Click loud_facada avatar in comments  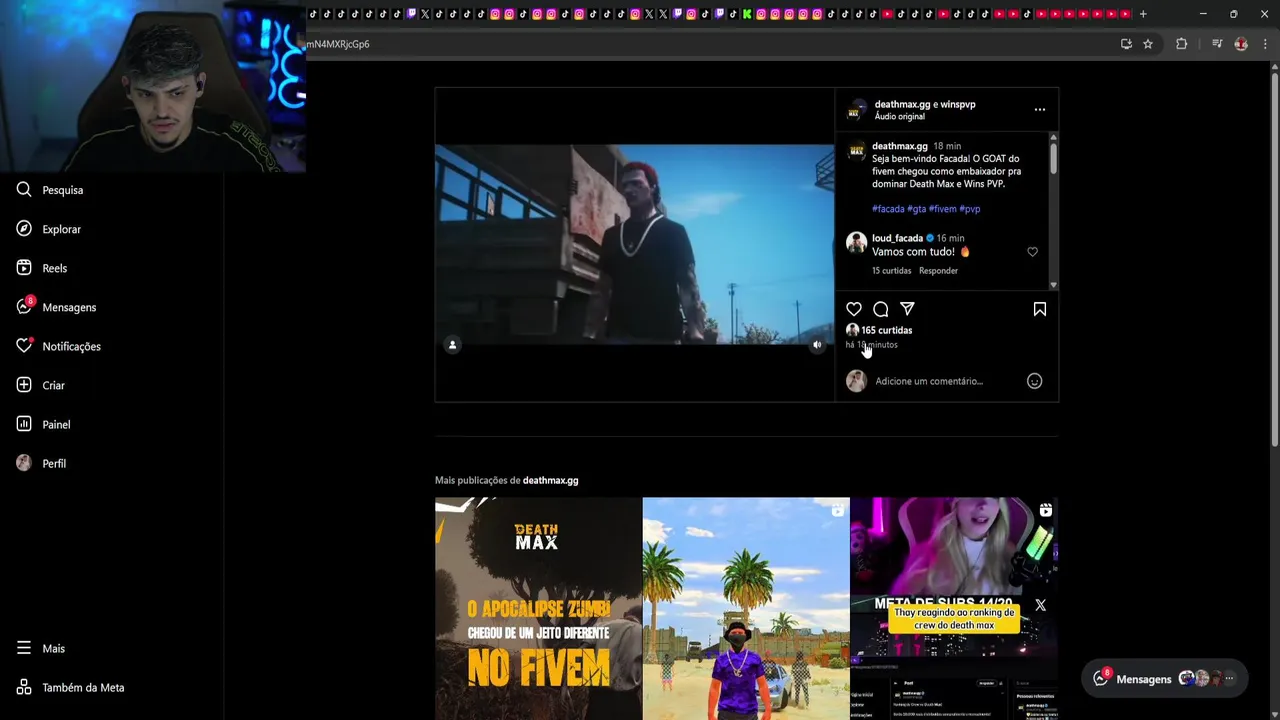856,242
